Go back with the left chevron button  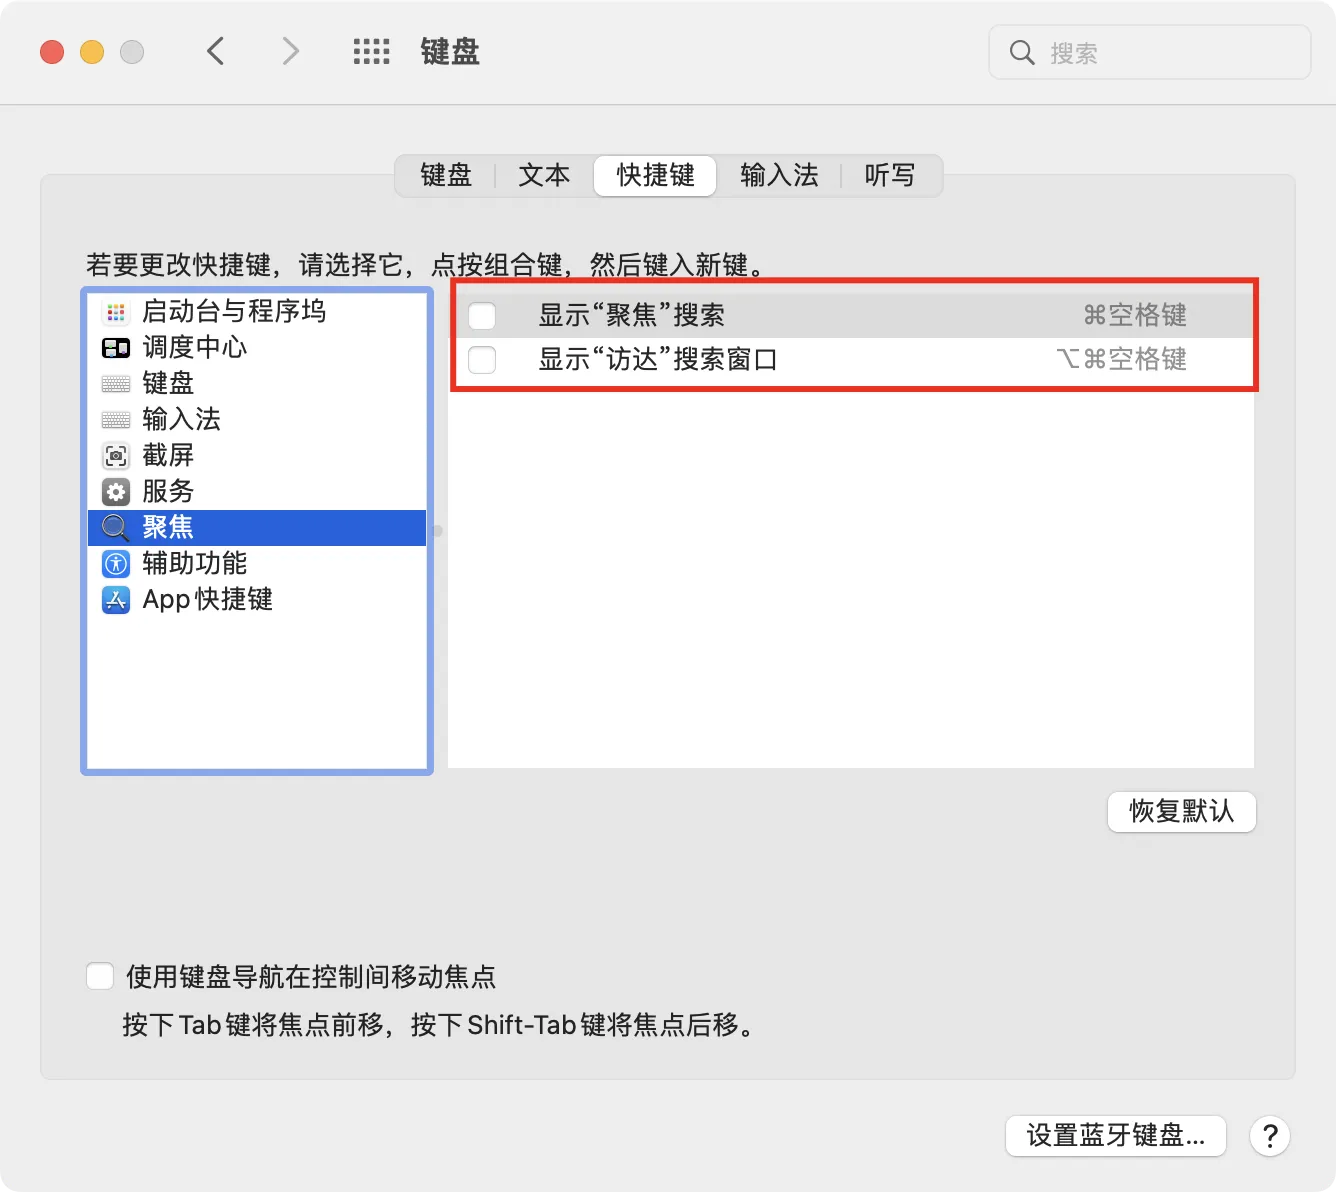pos(216,51)
